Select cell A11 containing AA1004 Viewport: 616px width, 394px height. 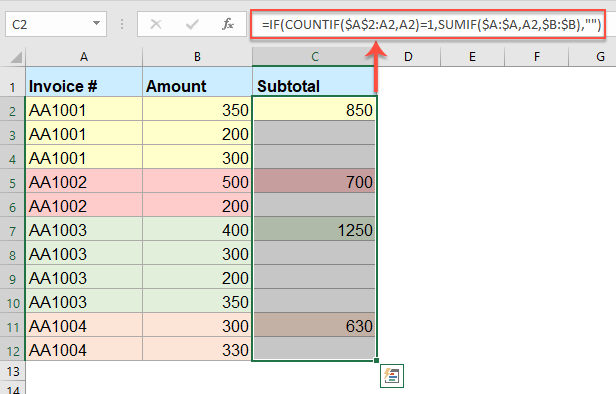coord(84,324)
